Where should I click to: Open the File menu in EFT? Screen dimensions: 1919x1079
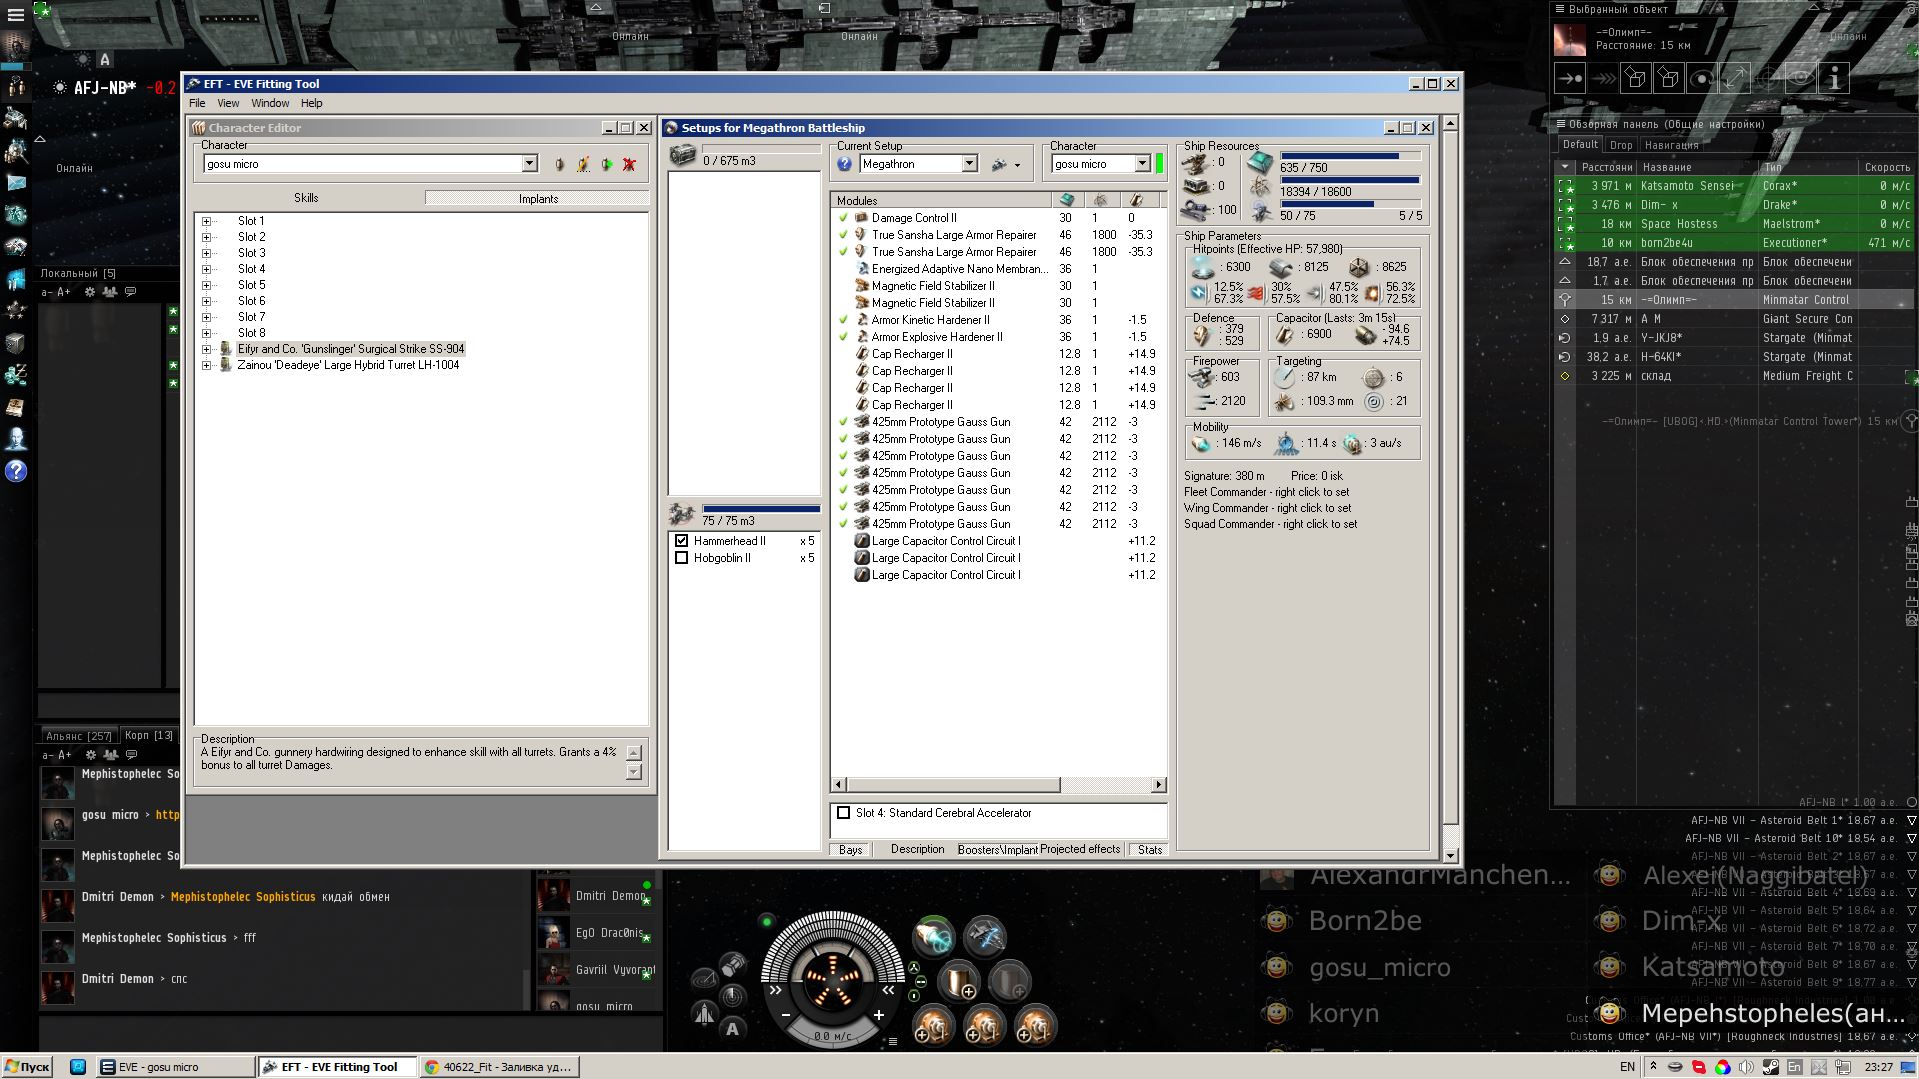(197, 103)
